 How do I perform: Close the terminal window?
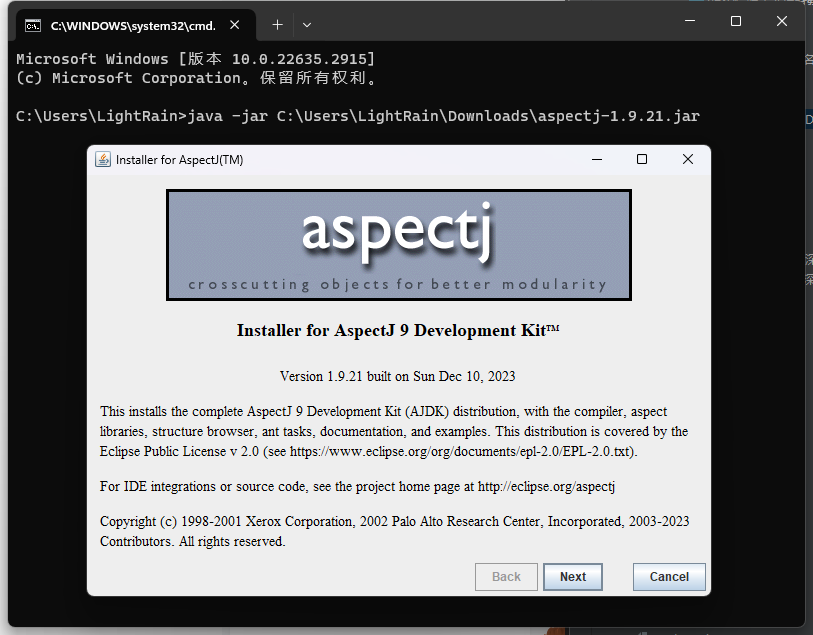click(782, 21)
